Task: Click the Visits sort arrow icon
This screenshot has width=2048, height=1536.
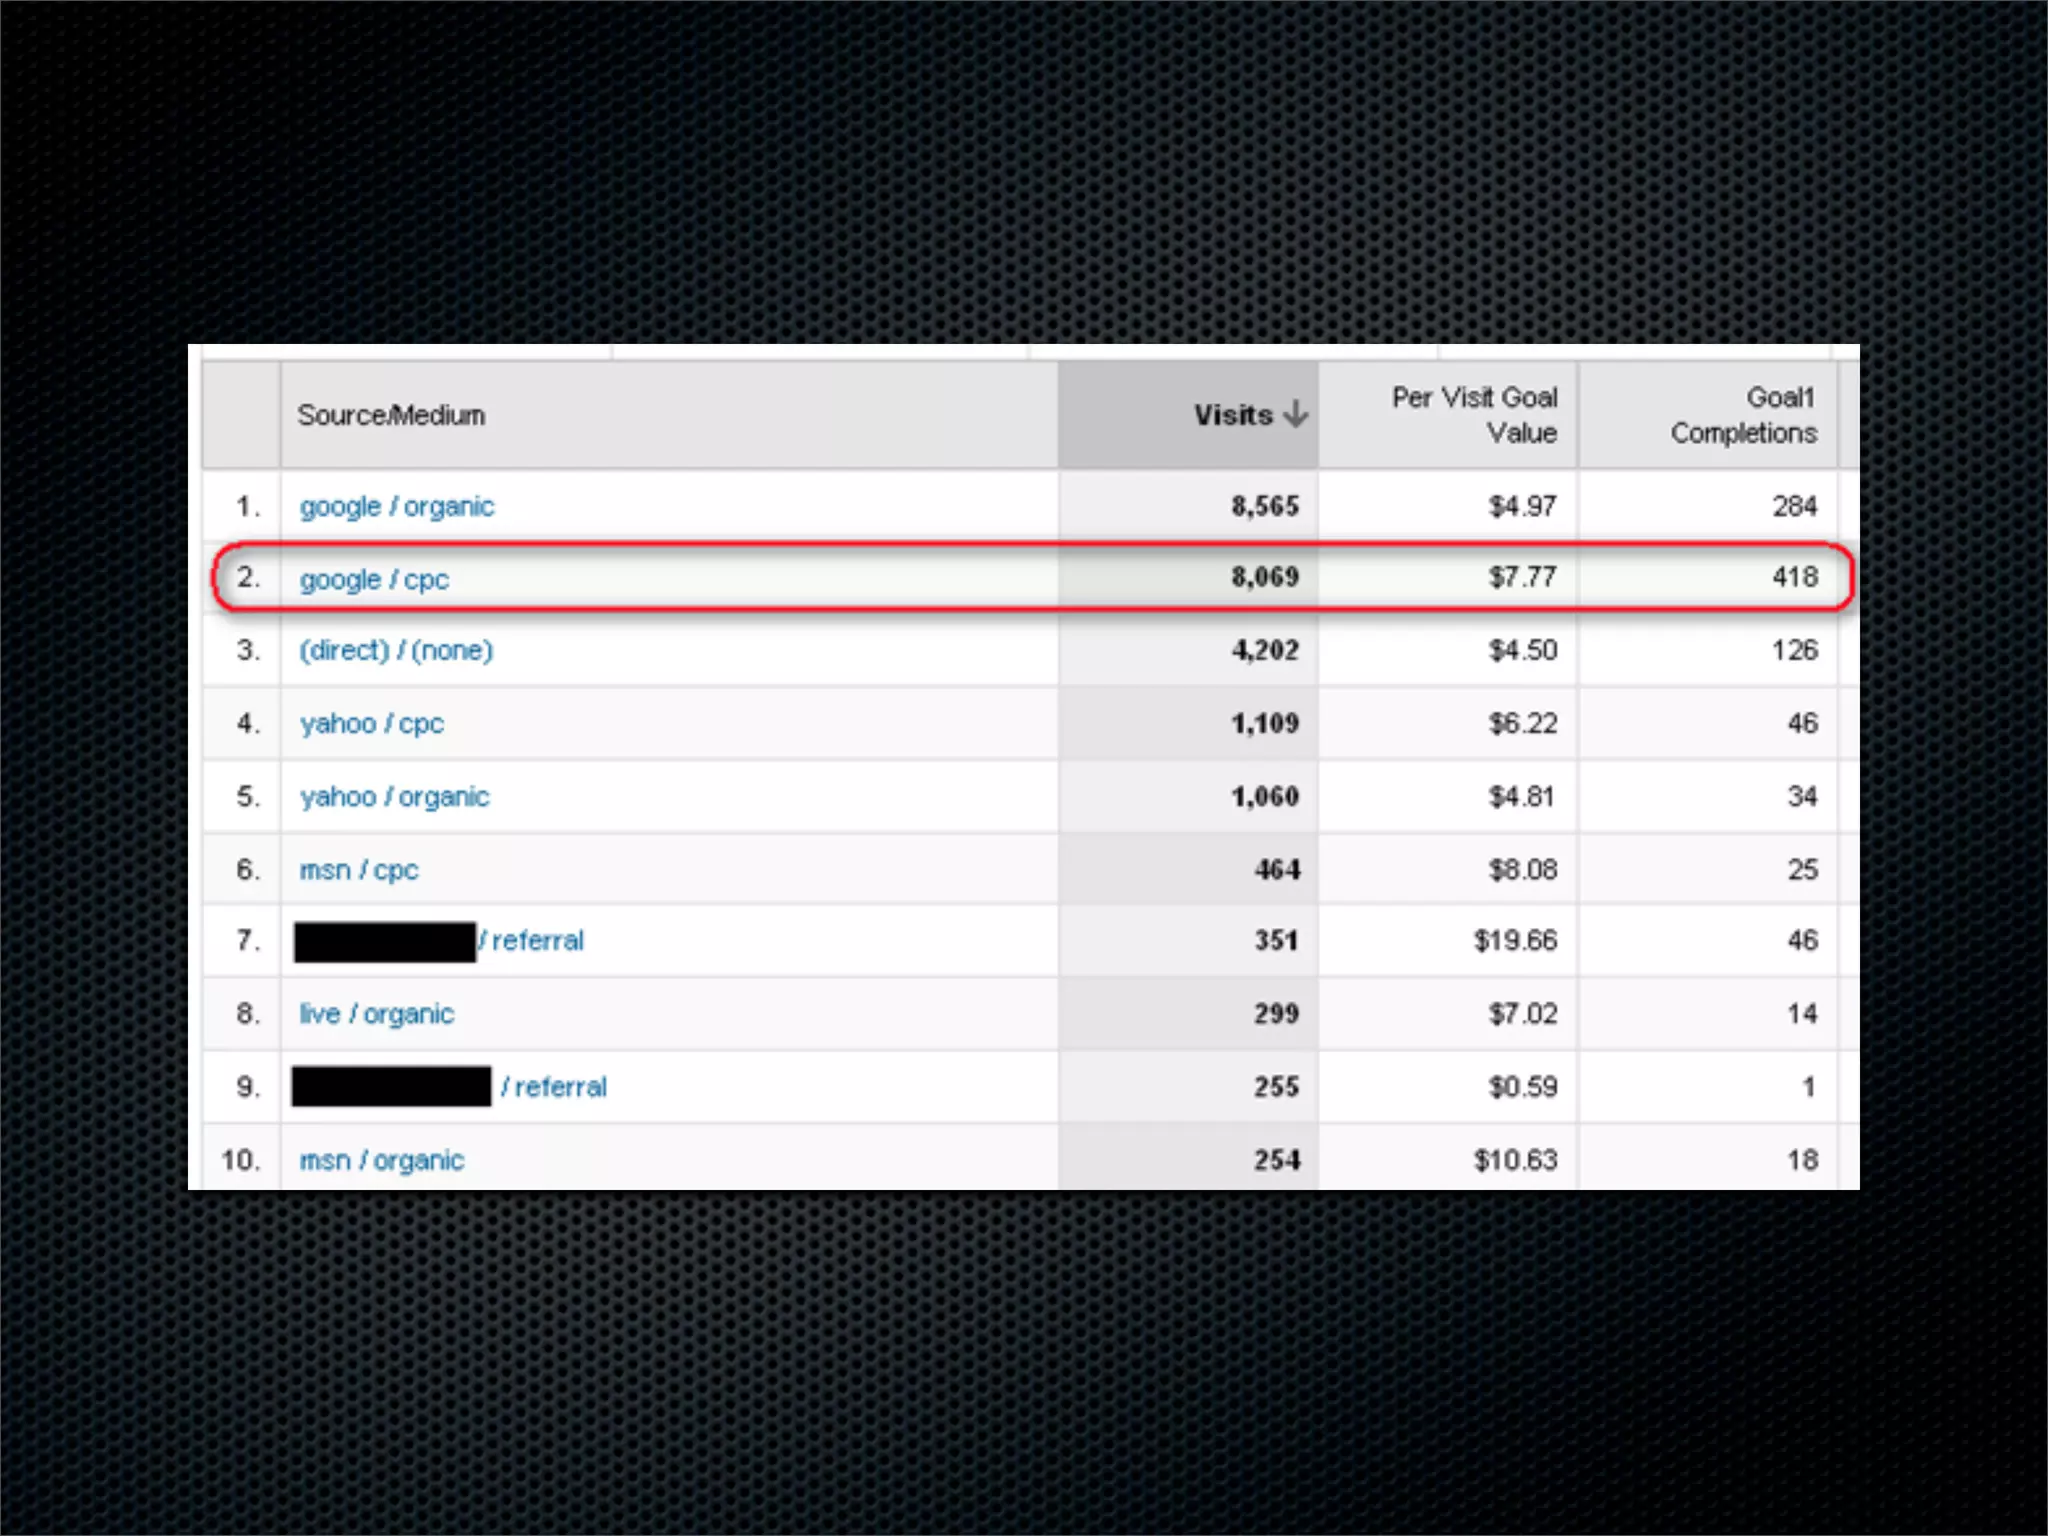Action: 1295,414
